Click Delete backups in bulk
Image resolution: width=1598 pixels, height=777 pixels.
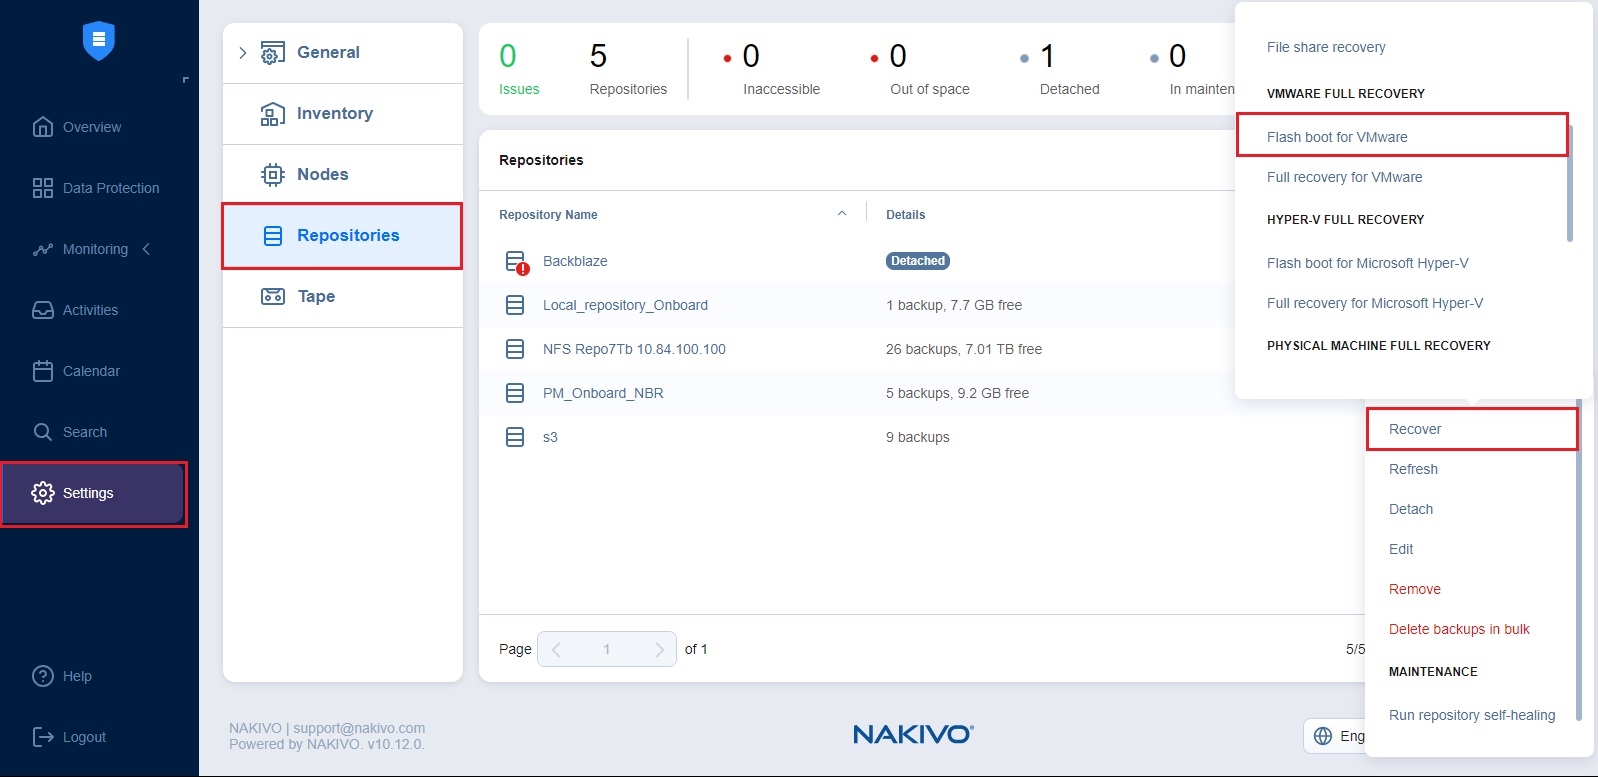(1458, 629)
